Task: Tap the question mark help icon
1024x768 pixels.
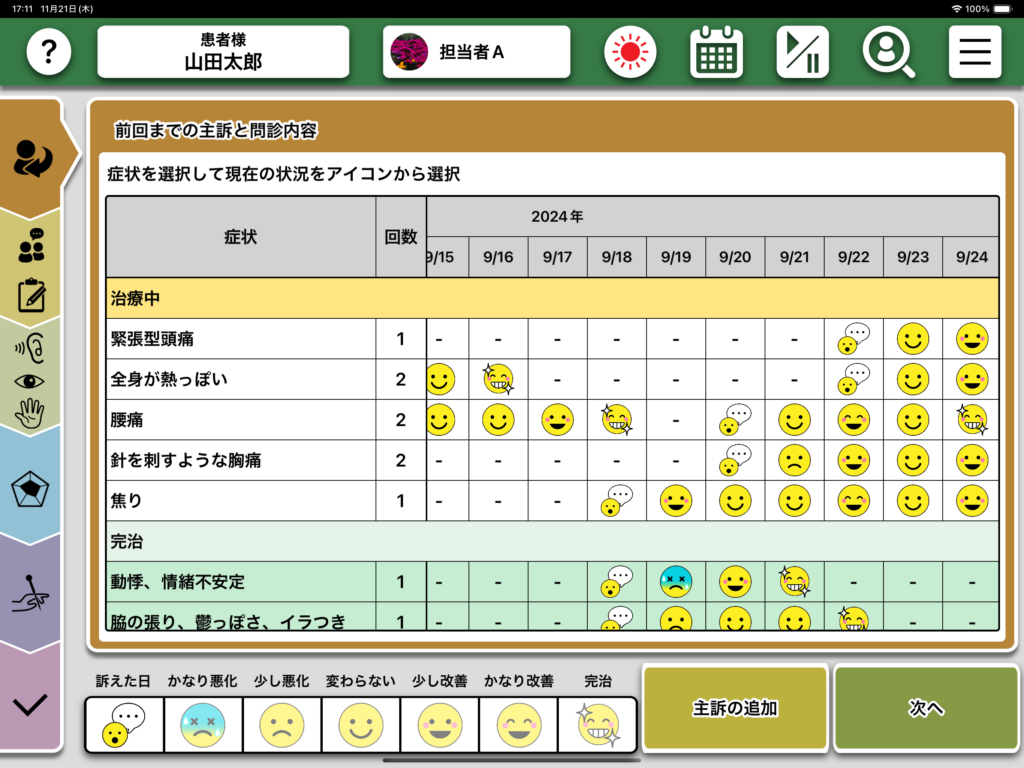Action: [49, 52]
